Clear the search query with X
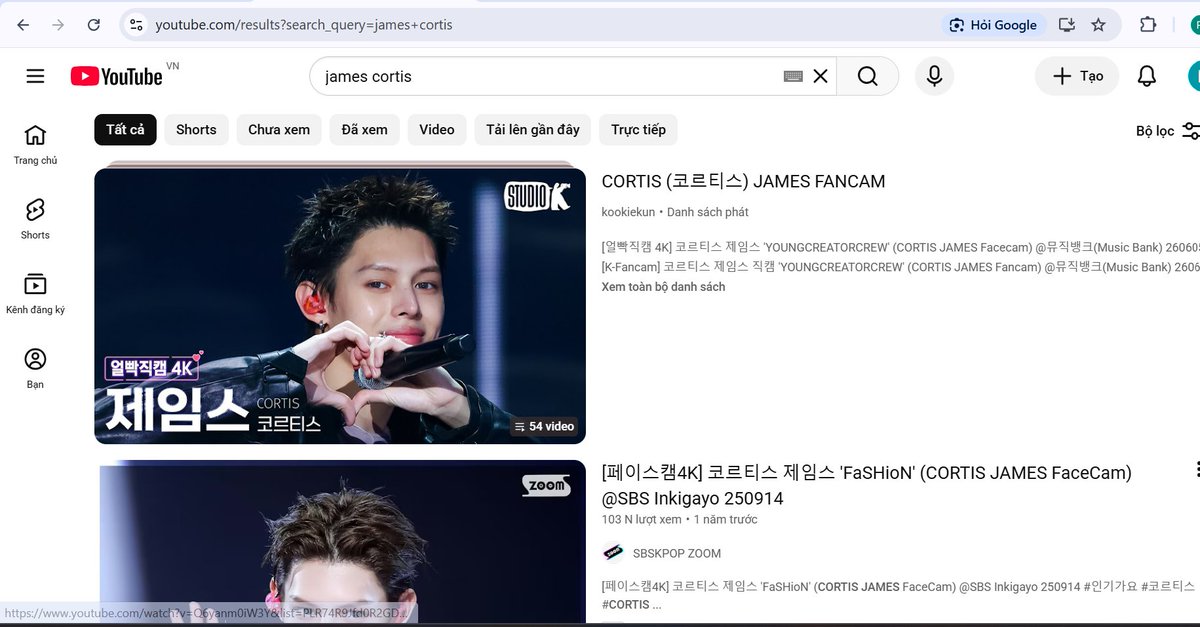 (x=820, y=76)
